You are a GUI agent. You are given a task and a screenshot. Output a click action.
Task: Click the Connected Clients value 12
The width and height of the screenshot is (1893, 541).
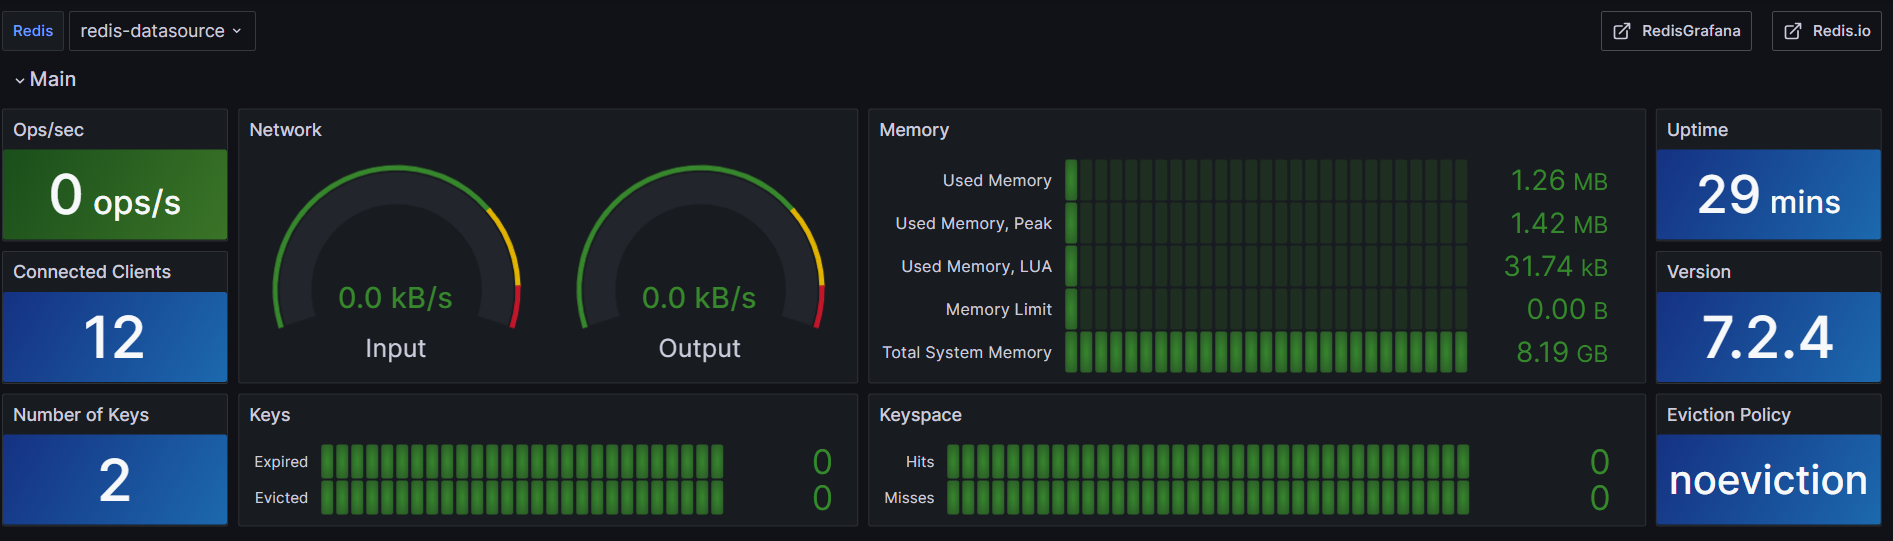click(x=114, y=337)
